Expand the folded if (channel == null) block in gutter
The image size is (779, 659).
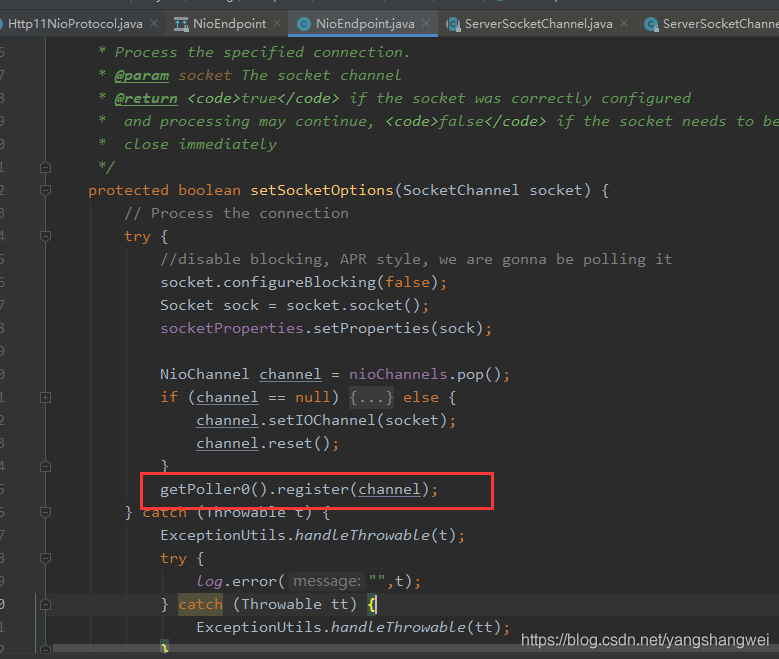coord(44,397)
